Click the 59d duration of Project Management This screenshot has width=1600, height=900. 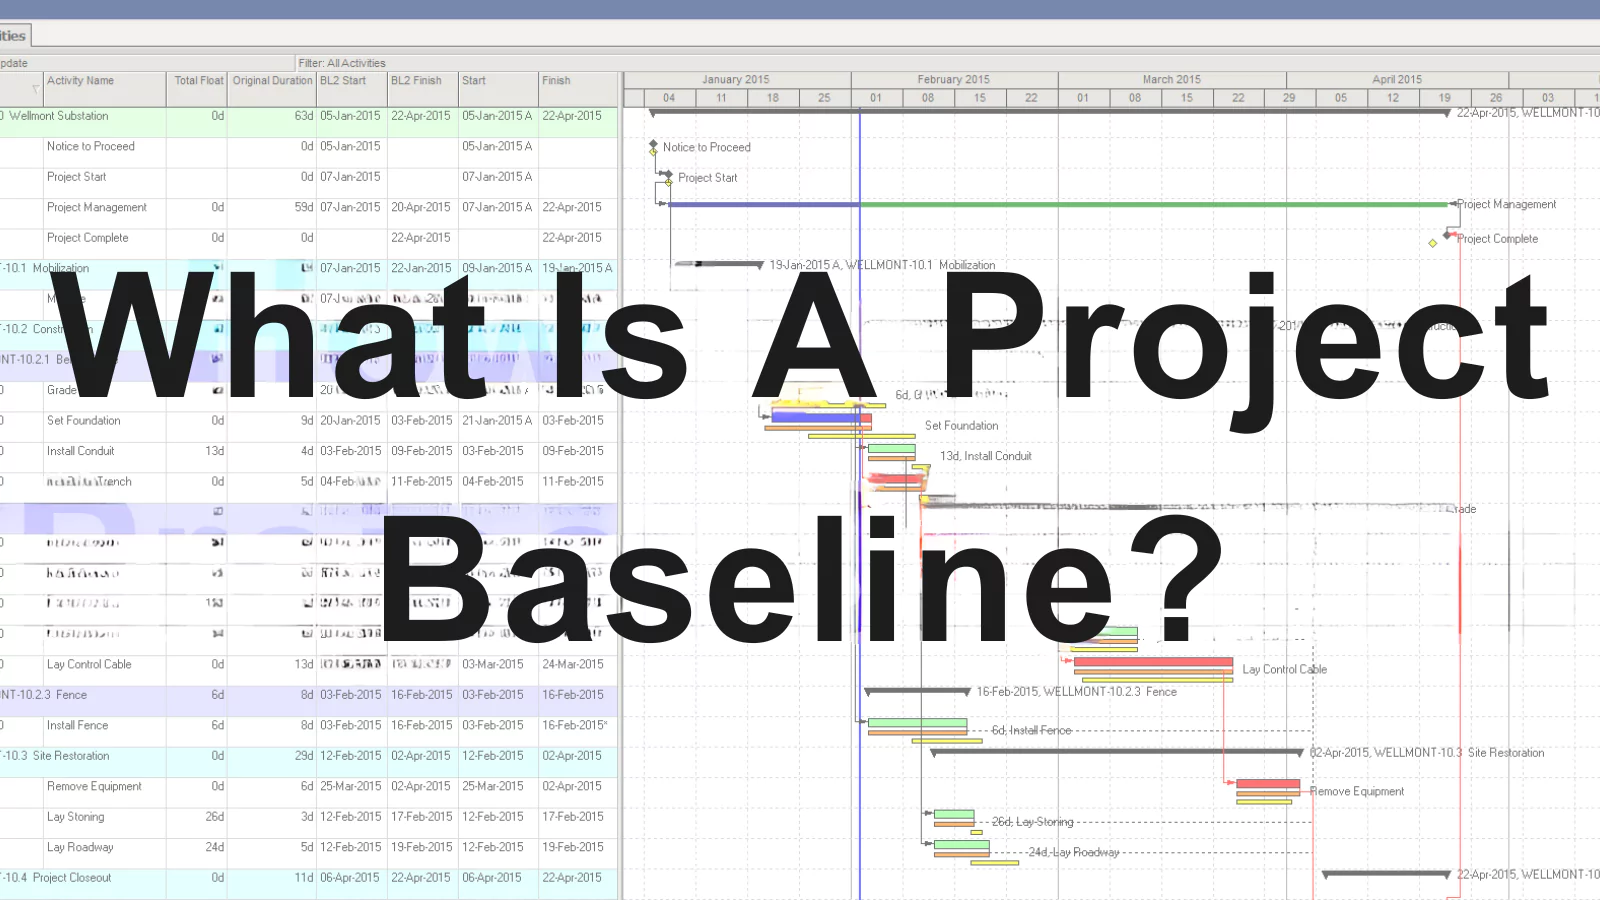click(x=304, y=208)
